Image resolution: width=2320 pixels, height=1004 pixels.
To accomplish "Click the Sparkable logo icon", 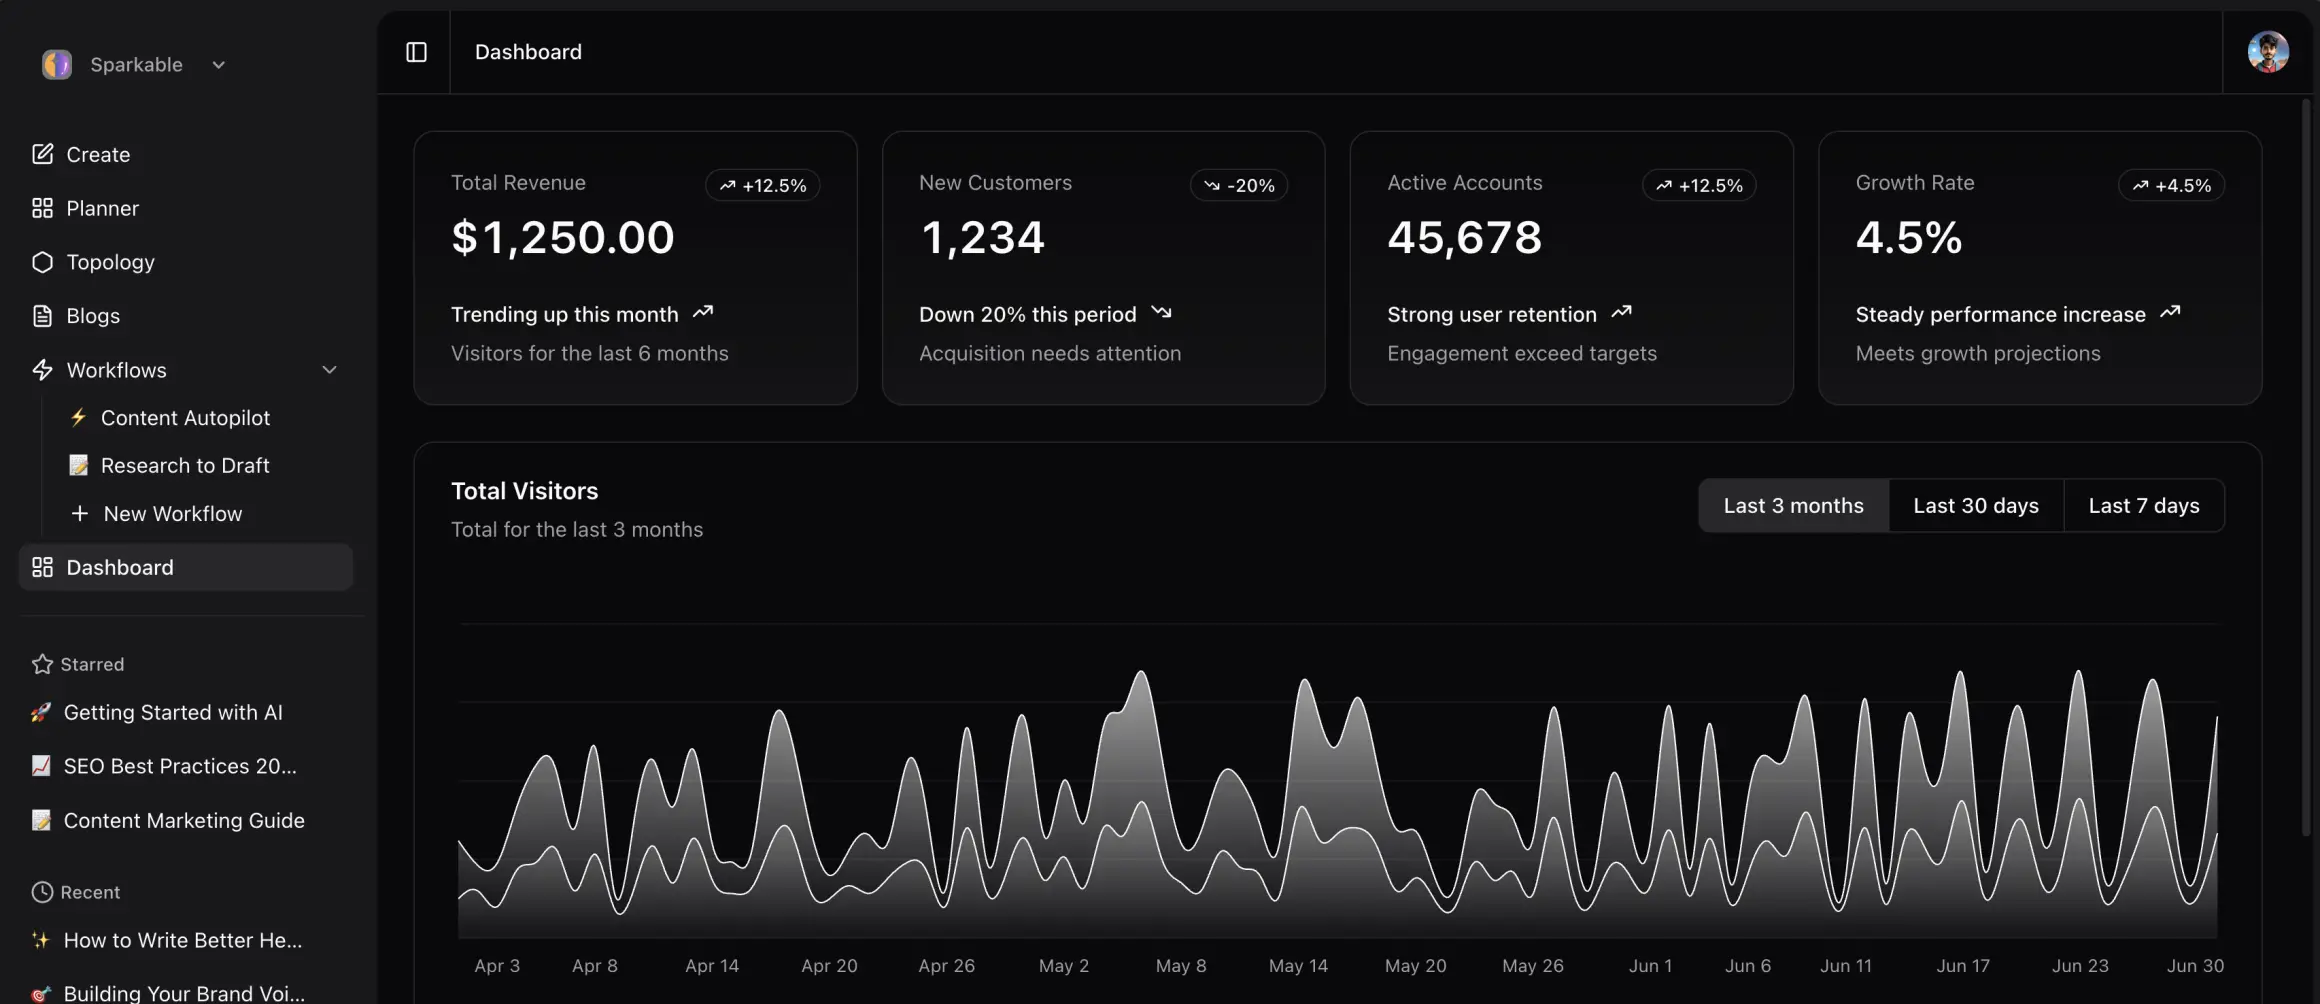I will point(57,64).
